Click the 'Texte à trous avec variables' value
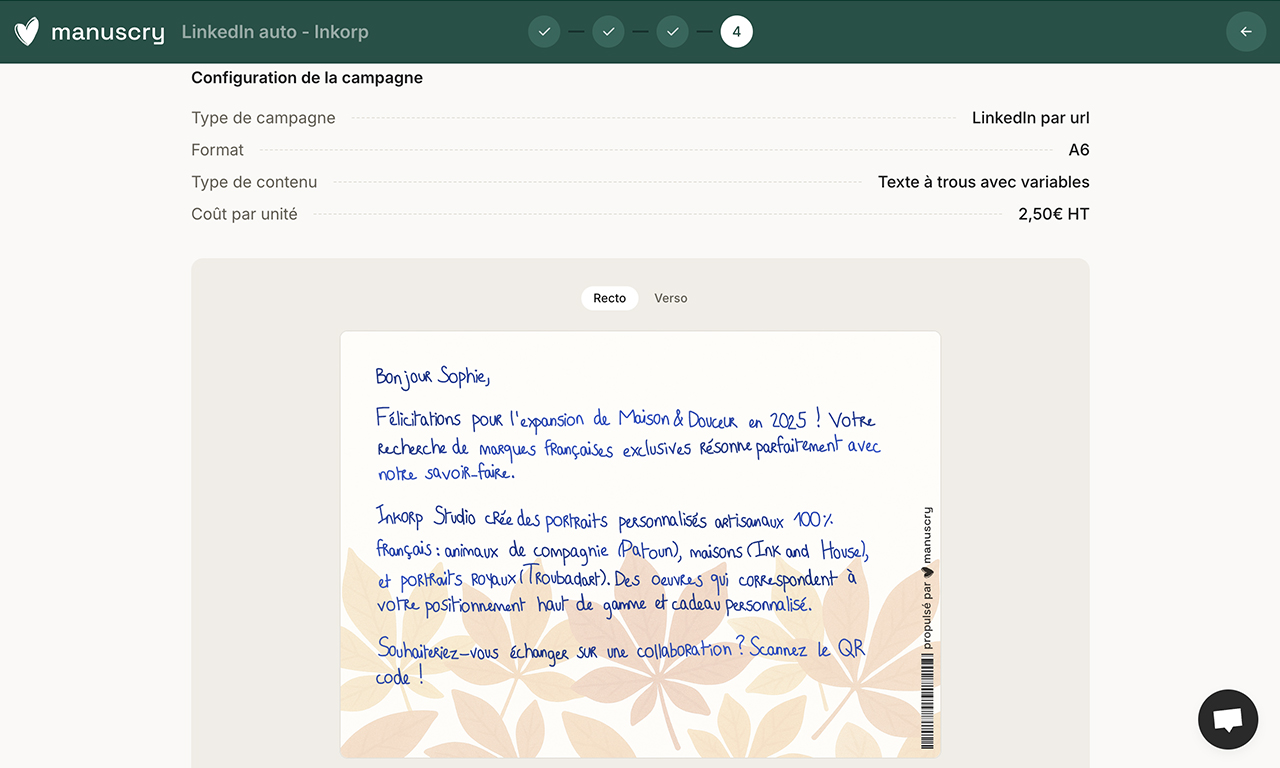1280x768 pixels. click(x=983, y=182)
